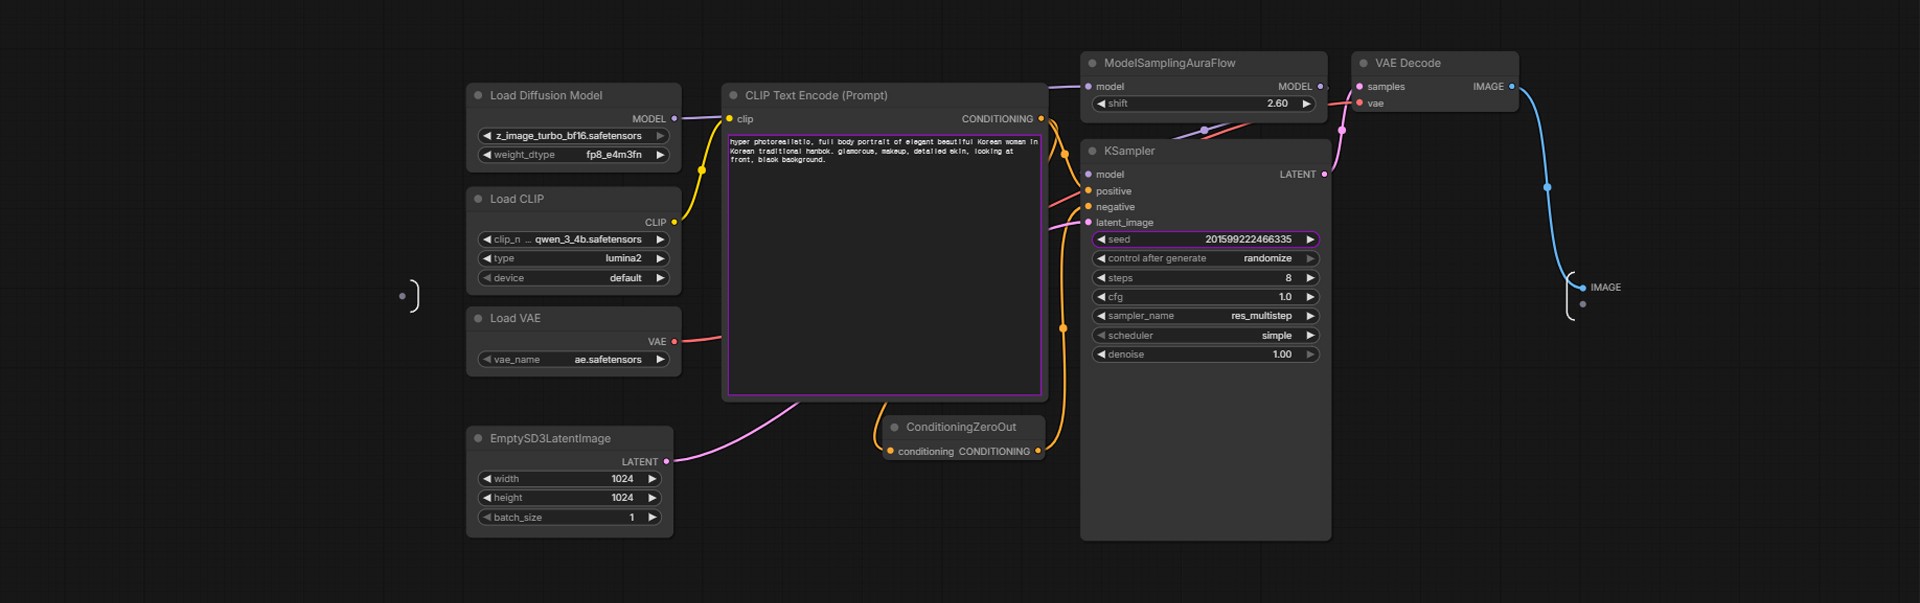Advance scheduler with its right arrow

(1310, 336)
